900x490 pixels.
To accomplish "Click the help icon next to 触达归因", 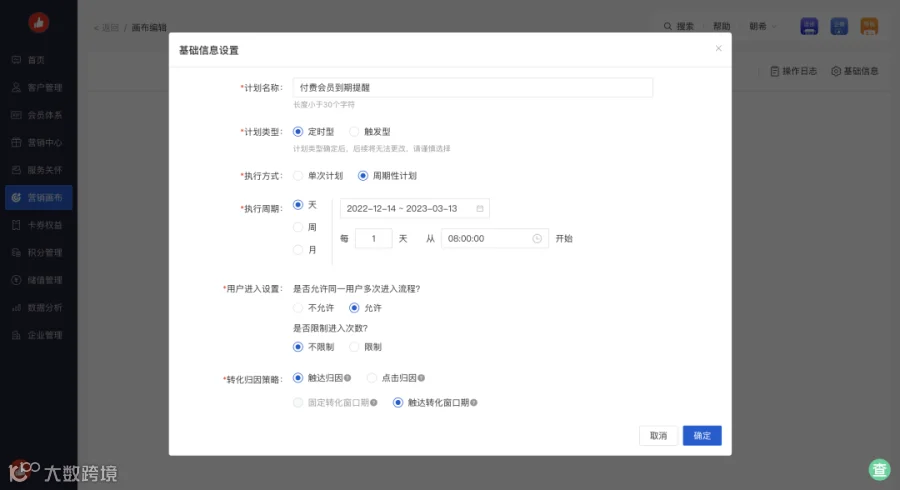I will click(347, 378).
